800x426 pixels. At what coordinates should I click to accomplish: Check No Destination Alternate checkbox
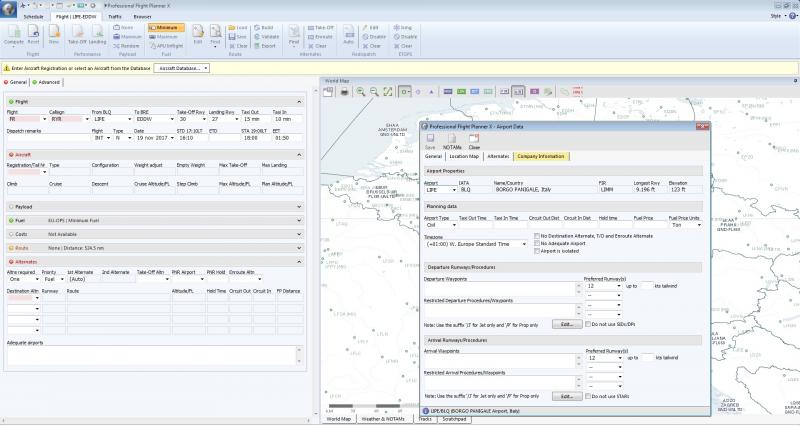click(537, 236)
